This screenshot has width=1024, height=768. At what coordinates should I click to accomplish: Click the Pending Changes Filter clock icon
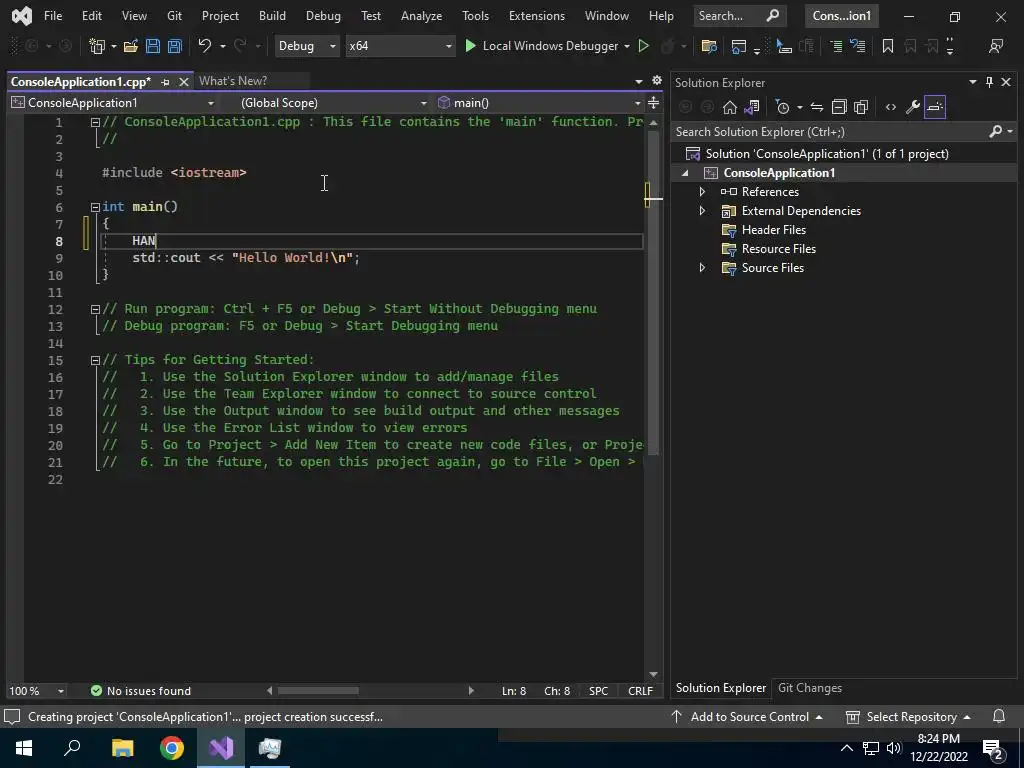tap(782, 107)
